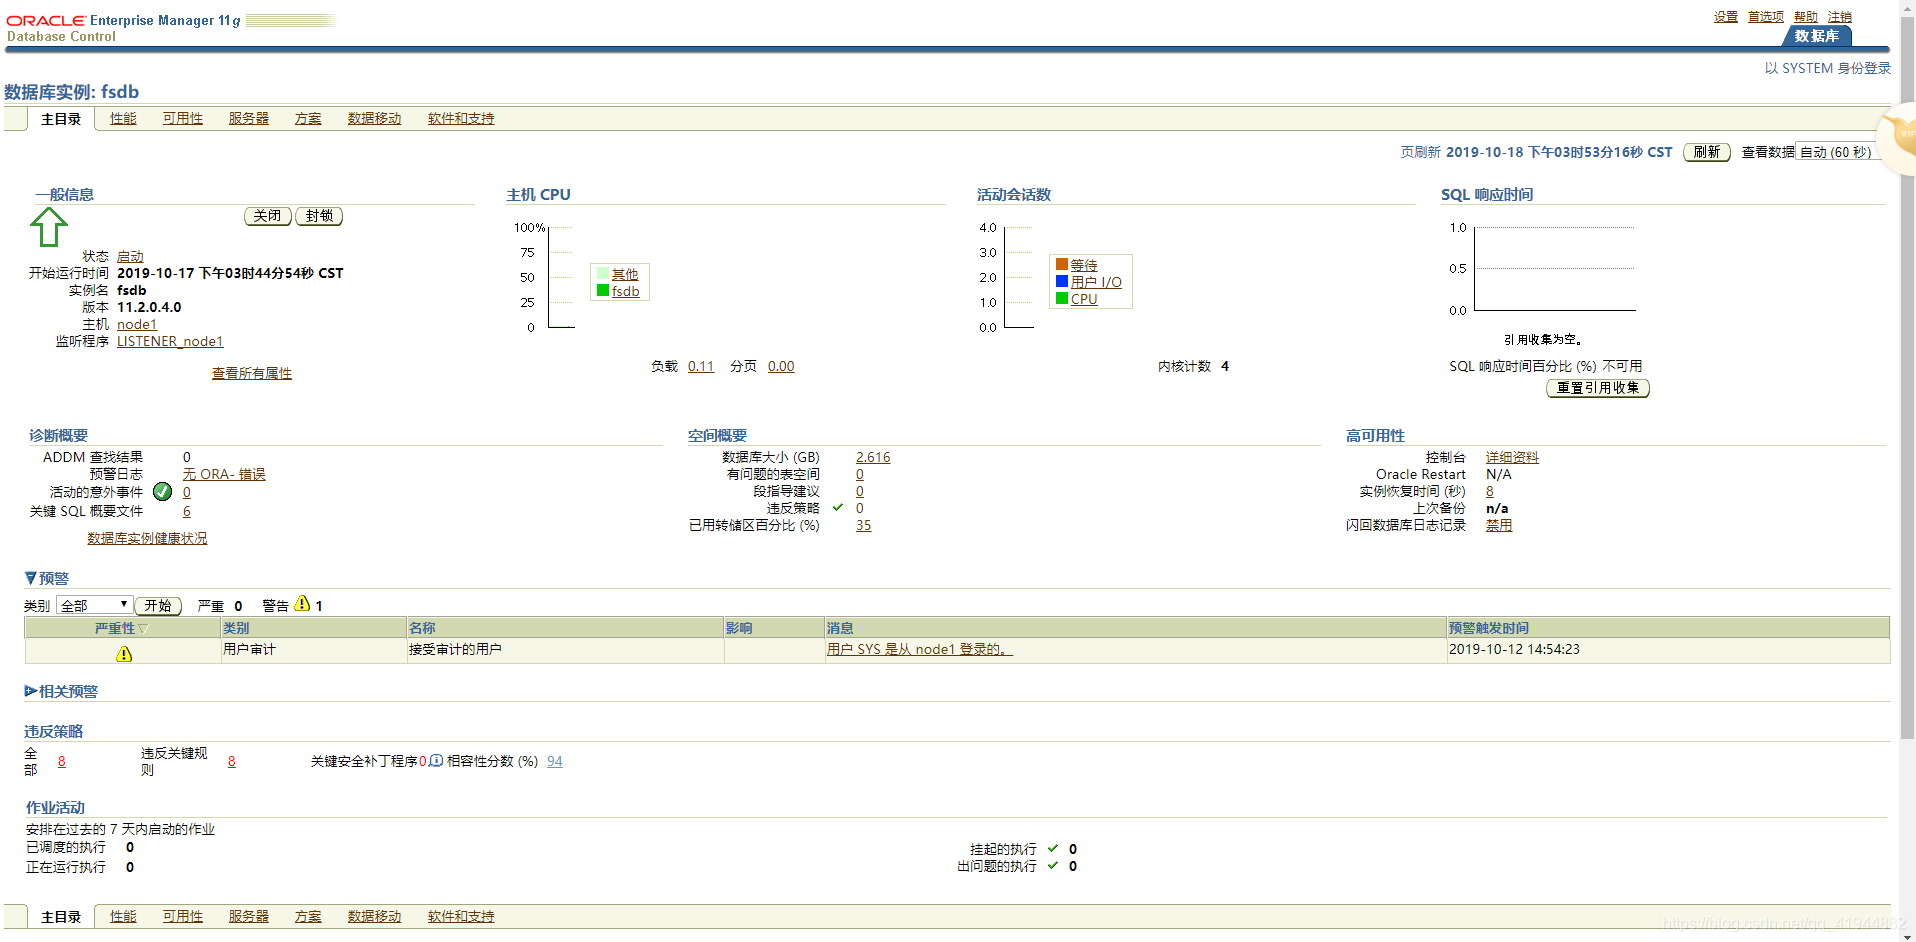Open the 违反关键规则 count 8
Viewport: 1916px width, 942px height.
pyautogui.click(x=232, y=761)
